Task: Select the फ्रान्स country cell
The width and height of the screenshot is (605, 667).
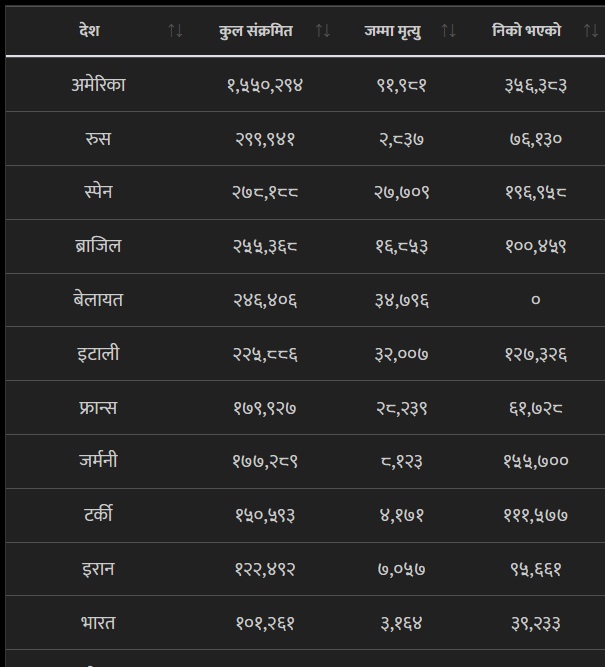Action: click(98, 408)
